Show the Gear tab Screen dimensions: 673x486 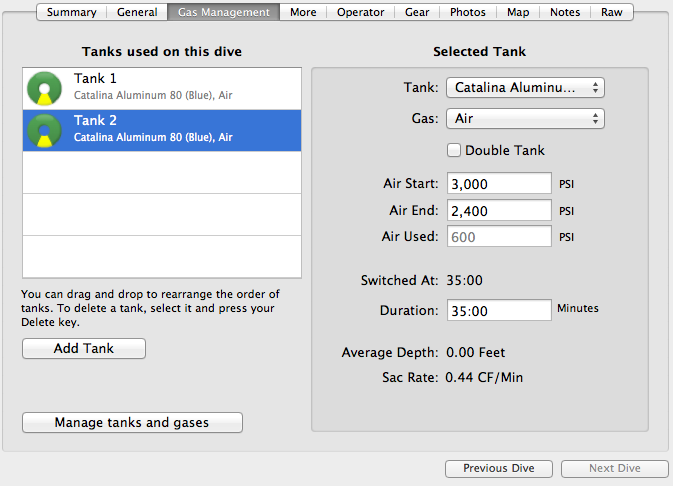point(418,13)
